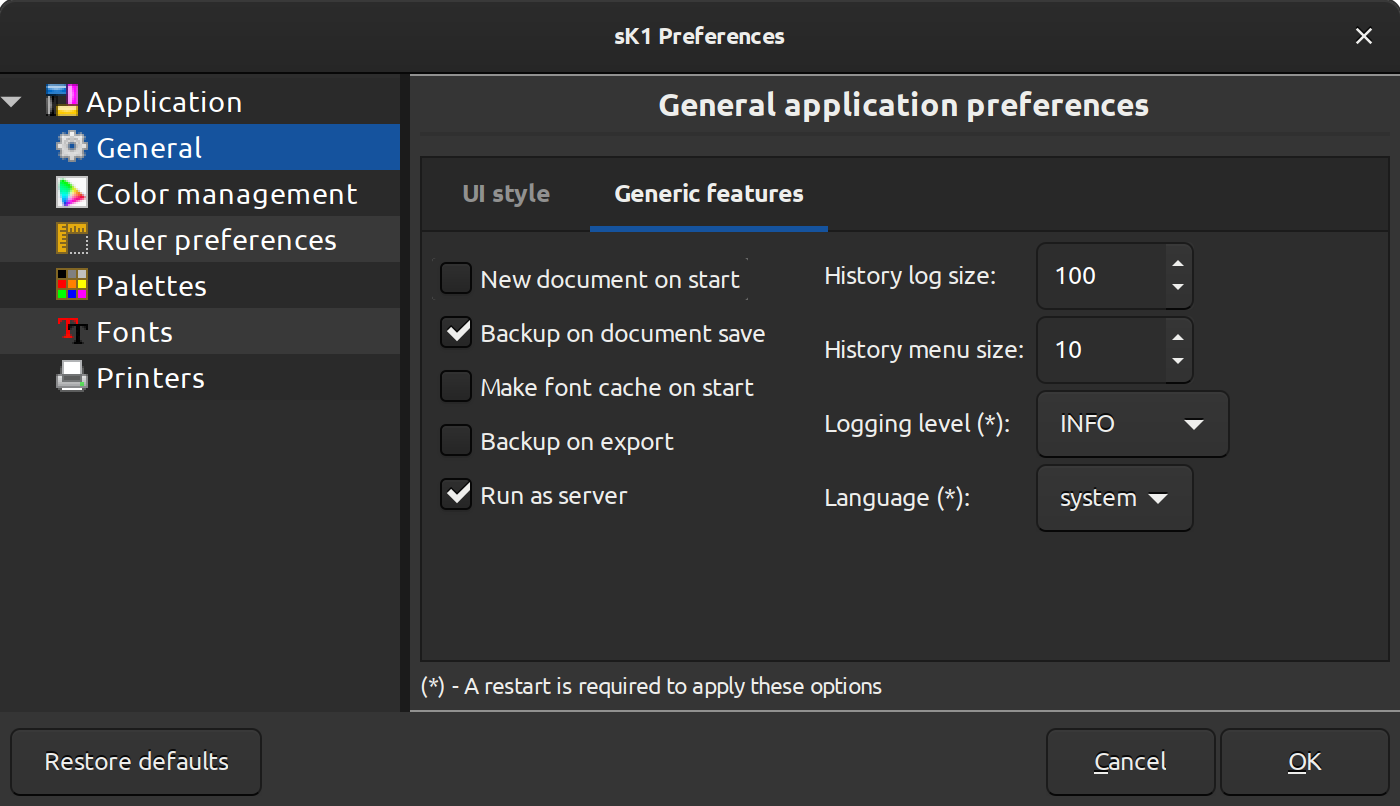Click the General gear icon

(72, 147)
